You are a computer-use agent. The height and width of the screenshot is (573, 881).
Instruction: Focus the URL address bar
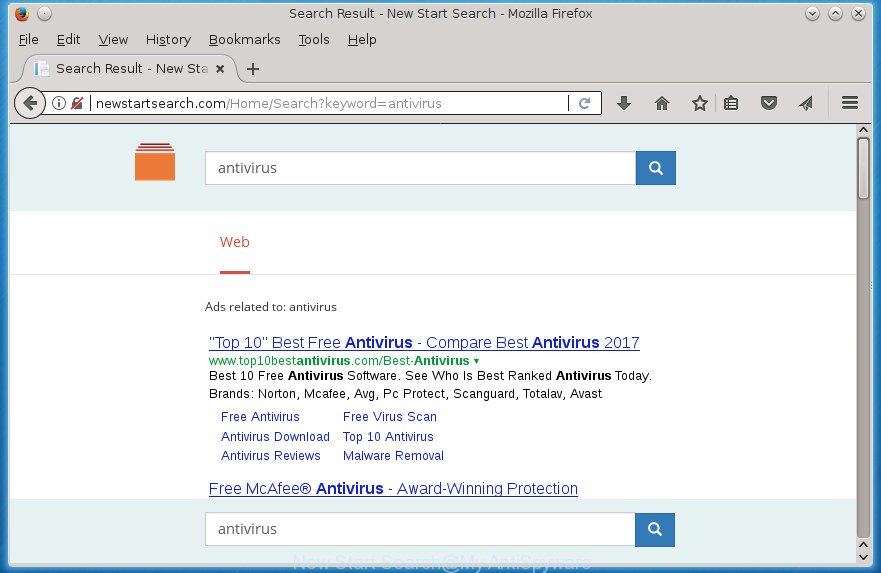329,103
